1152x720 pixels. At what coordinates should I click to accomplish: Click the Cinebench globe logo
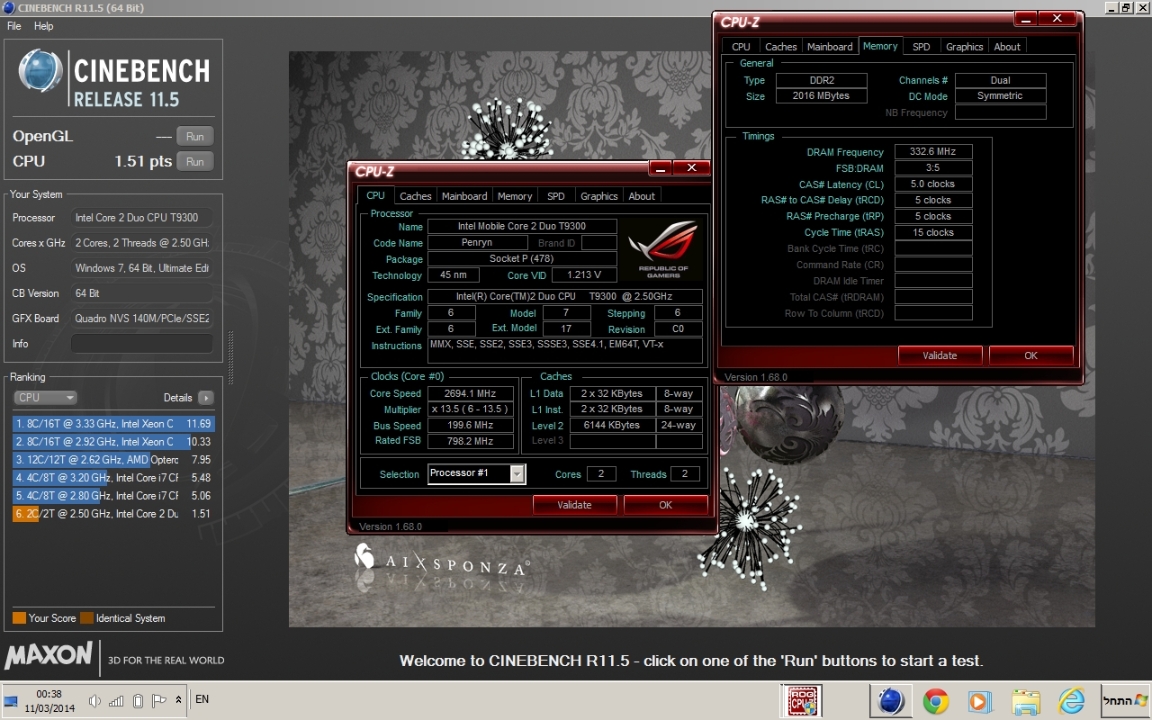(40, 71)
